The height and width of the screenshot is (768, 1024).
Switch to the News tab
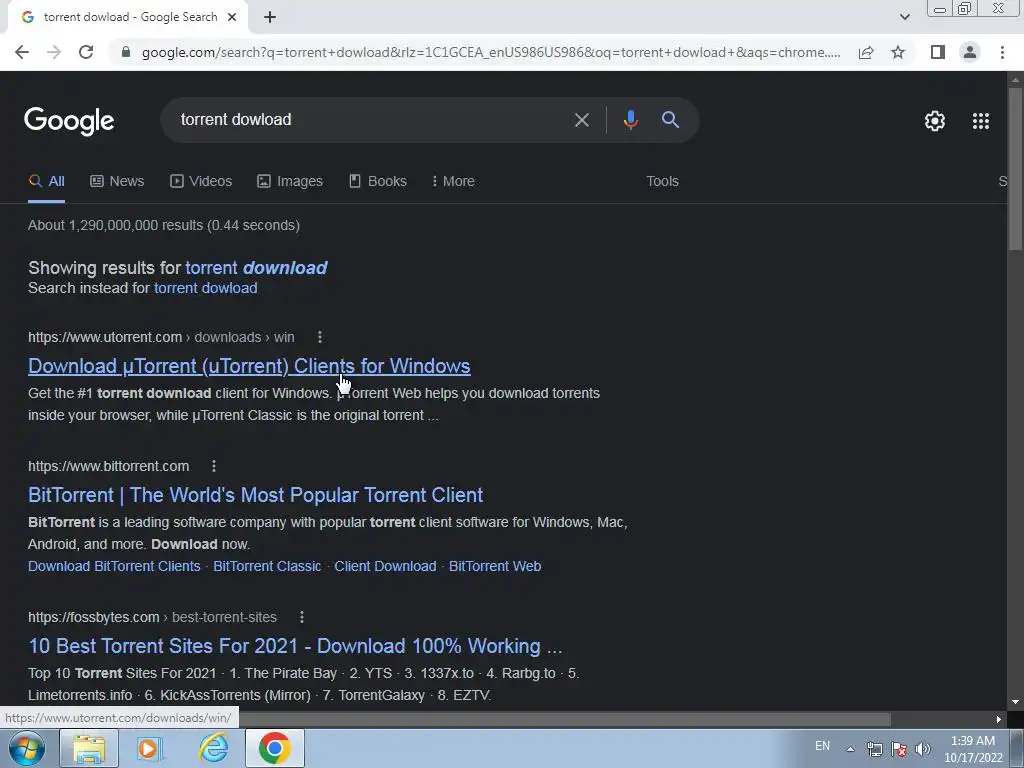(117, 181)
